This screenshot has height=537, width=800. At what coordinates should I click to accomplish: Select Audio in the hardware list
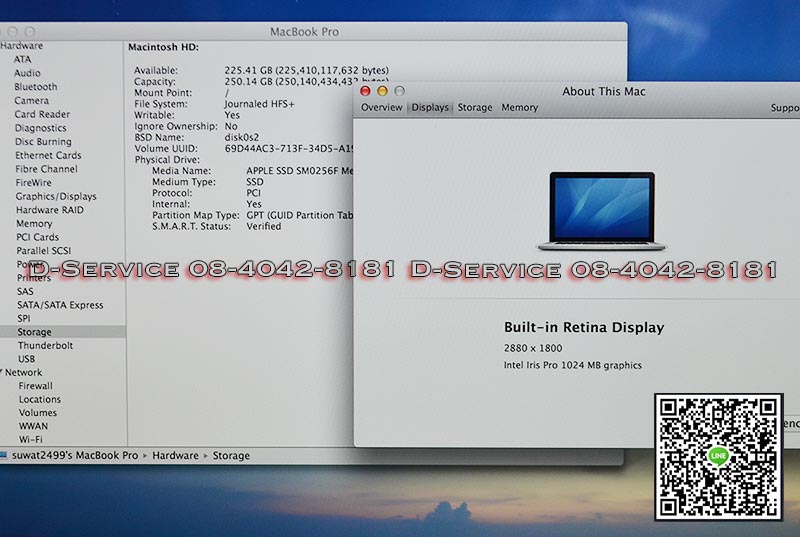(27, 73)
